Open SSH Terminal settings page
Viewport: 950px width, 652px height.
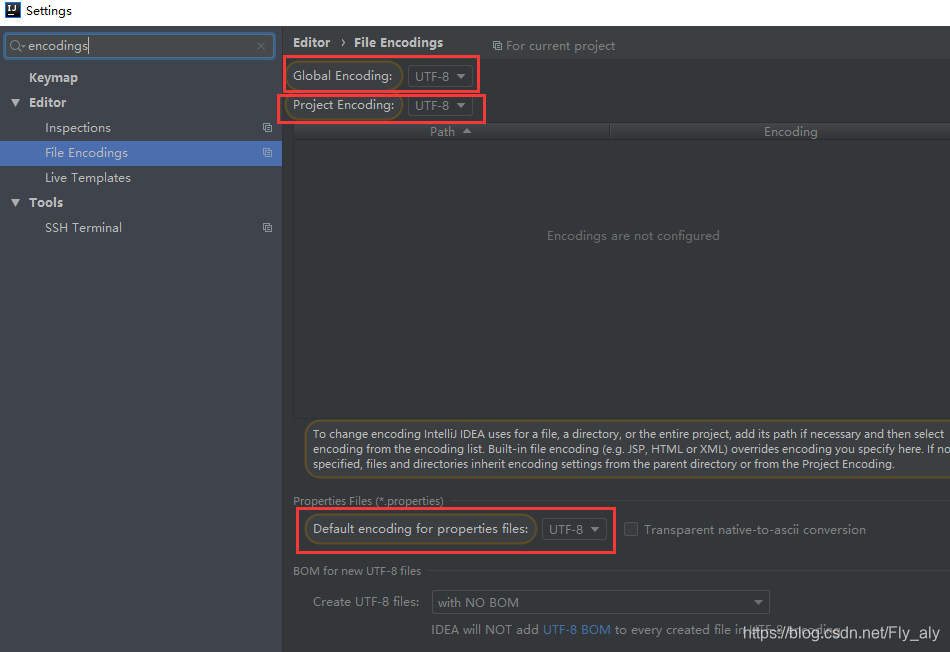pos(83,228)
